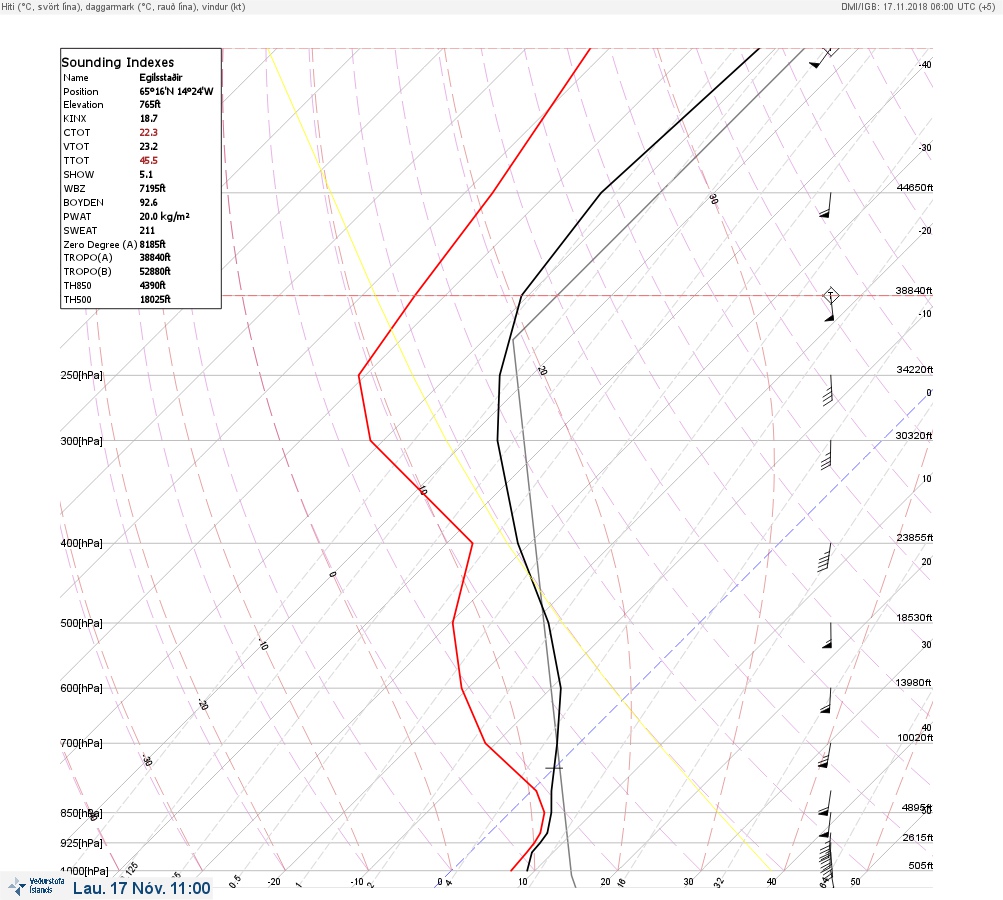Click the position value 65°16'N 14°24'W
The height and width of the screenshot is (900, 1003).
(176, 91)
